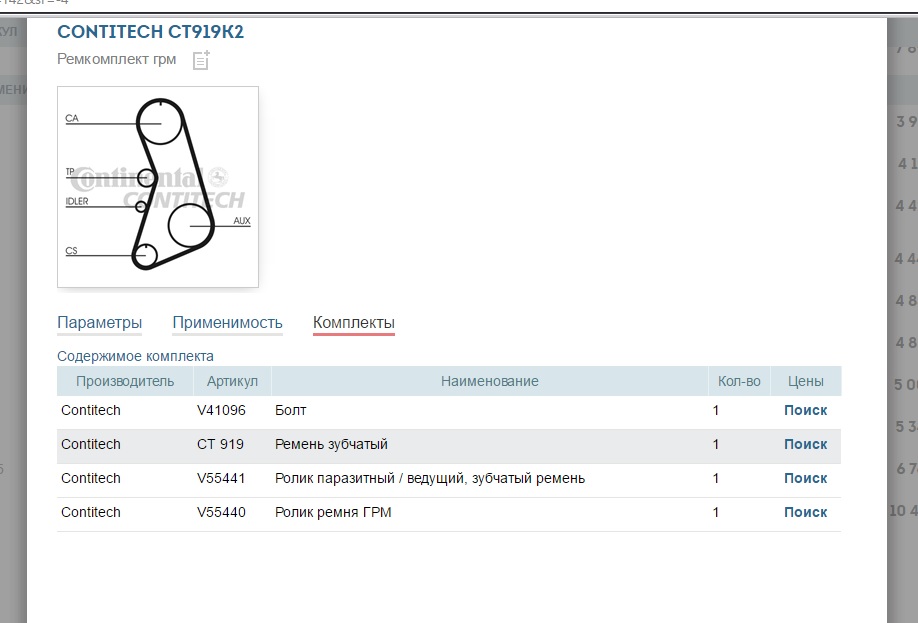Select article number V55441
The image size is (918, 623).
pos(221,478)
